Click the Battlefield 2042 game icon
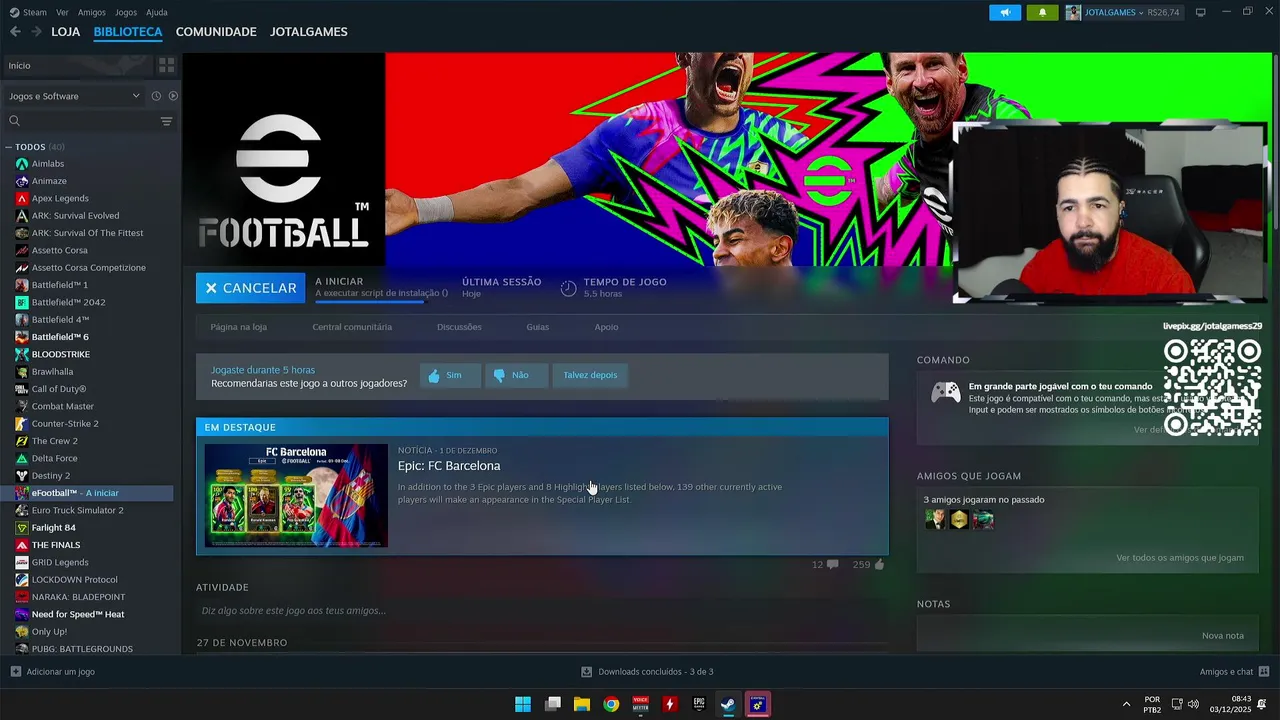 coord(22,302)
